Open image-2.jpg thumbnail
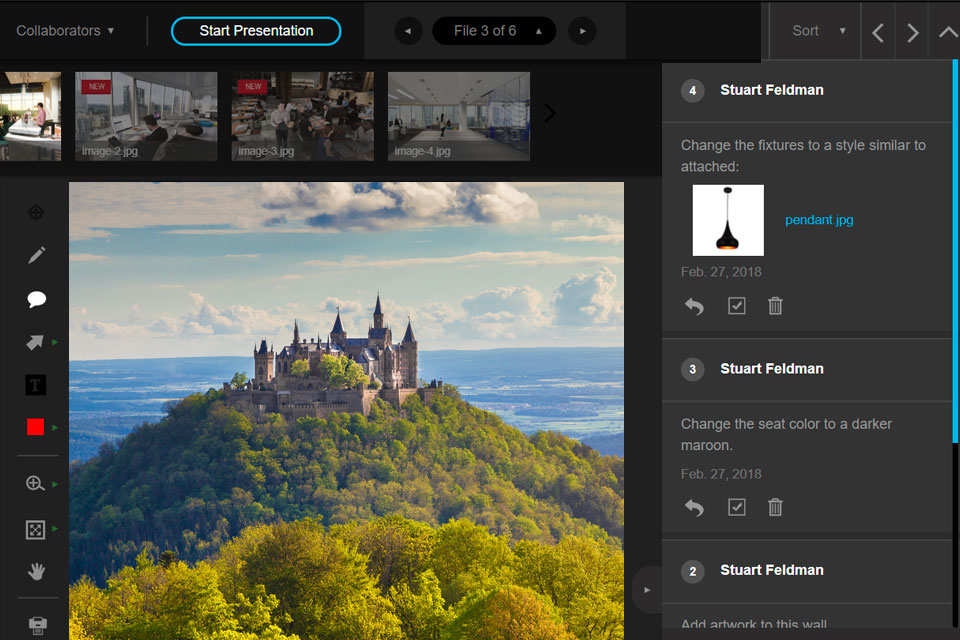Image resolution: width=960 pixels, height=640 pixels. 146,116
